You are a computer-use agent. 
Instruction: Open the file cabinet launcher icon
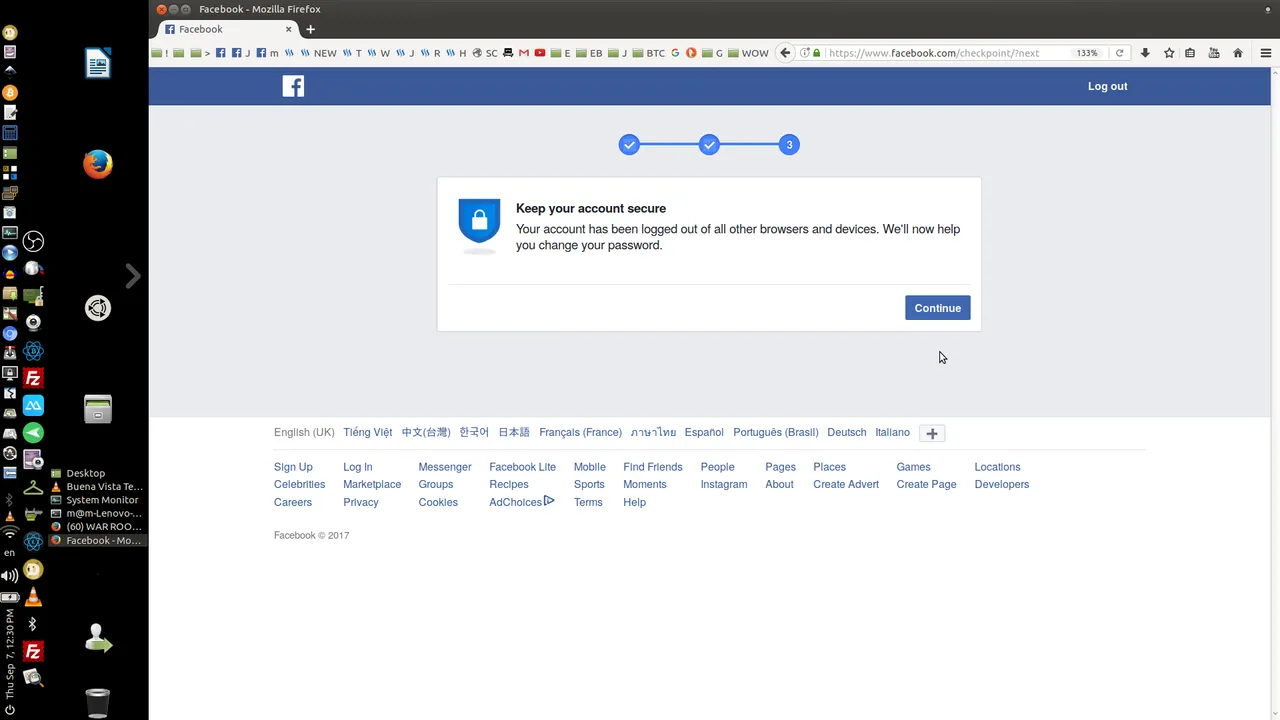pos(97,409)
